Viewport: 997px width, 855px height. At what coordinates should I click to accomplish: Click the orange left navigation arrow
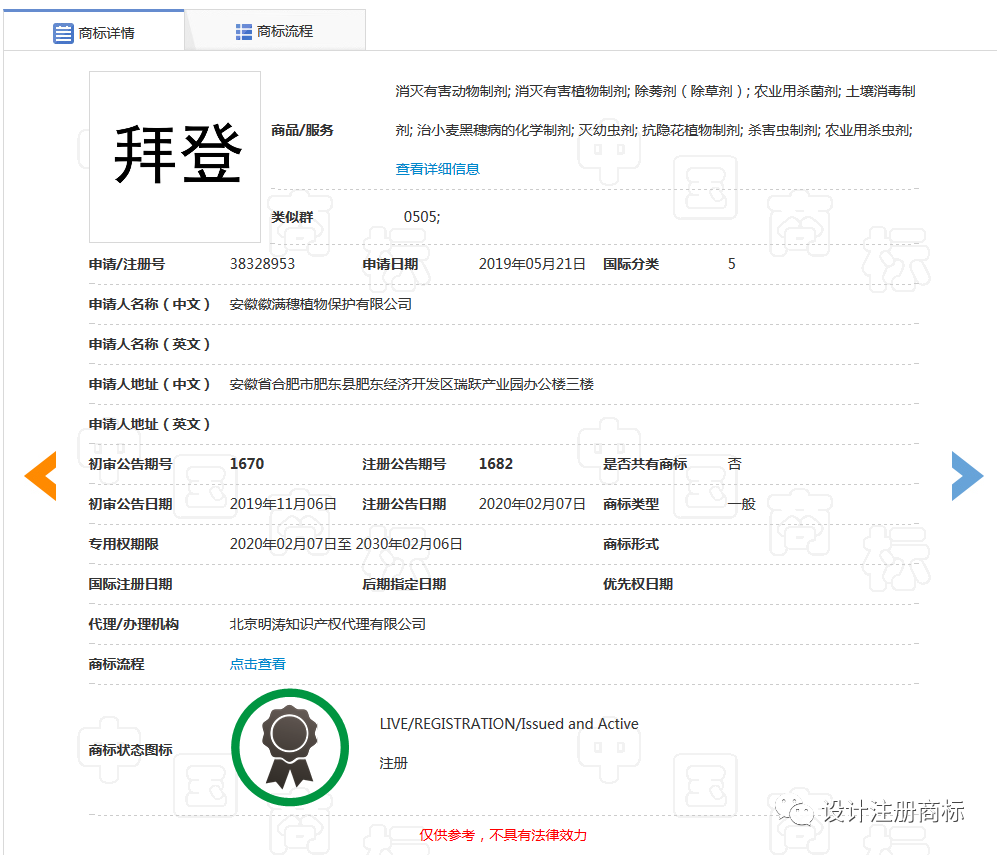(40, 476)
